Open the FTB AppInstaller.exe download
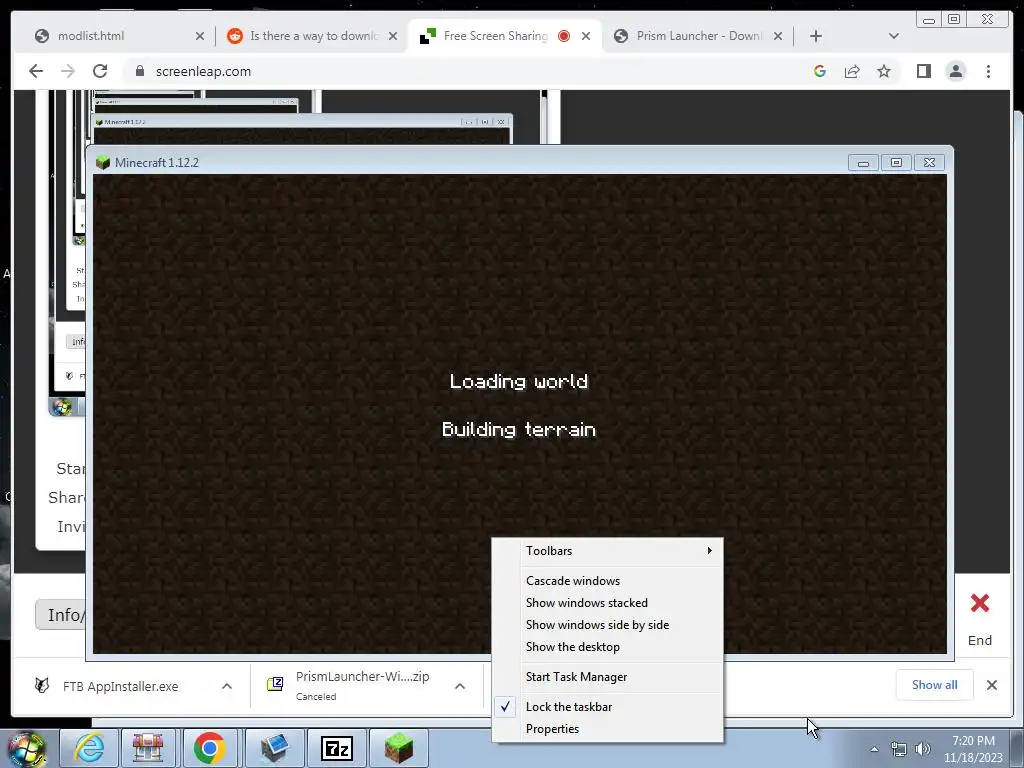The width and height of the screenshot is (1024, 768). point(120,686)
